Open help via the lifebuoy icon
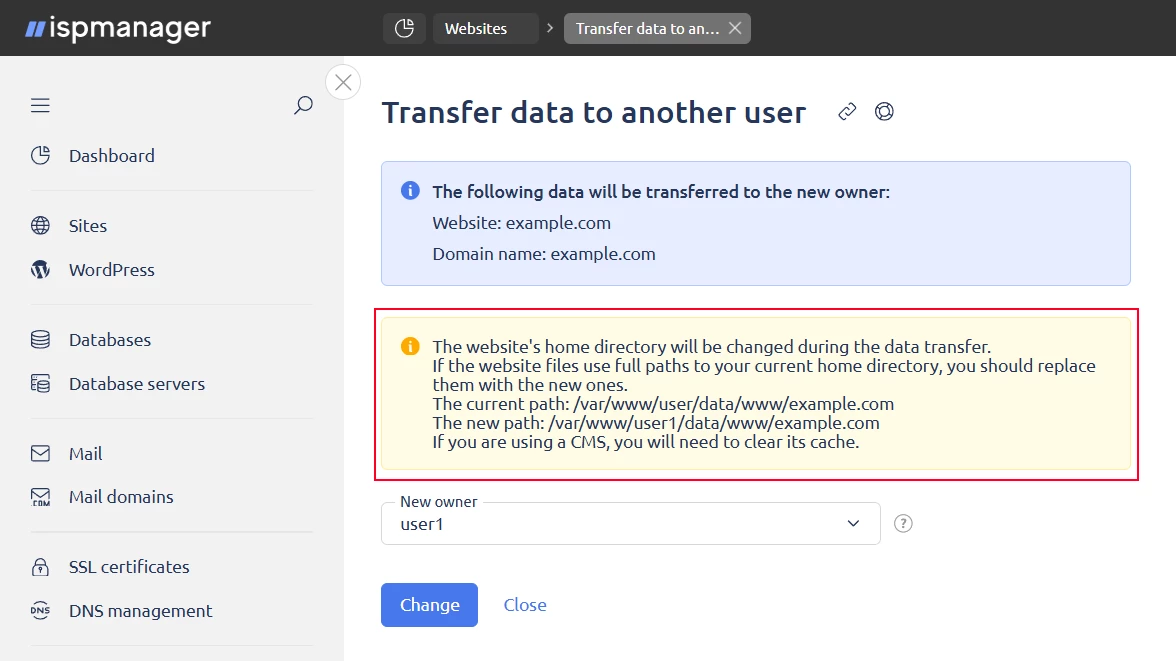This screenshot has width=1176, height=661. (x=884, y=112)
